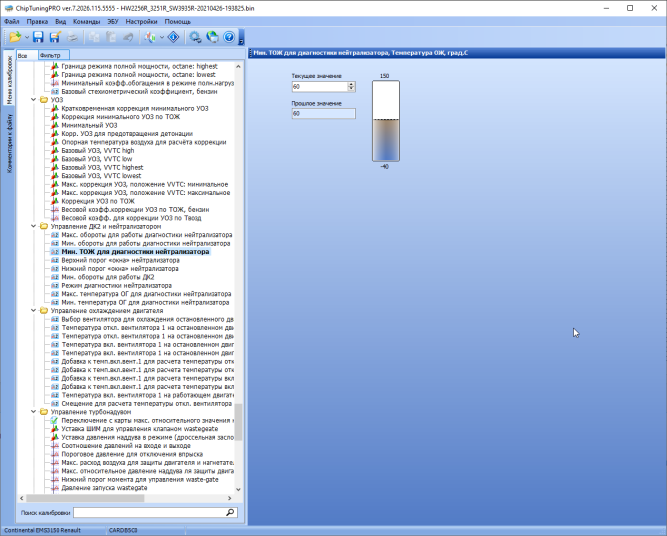
Task: Collapse the Управление охлаждением двигателя group
Action: [34, 311]
